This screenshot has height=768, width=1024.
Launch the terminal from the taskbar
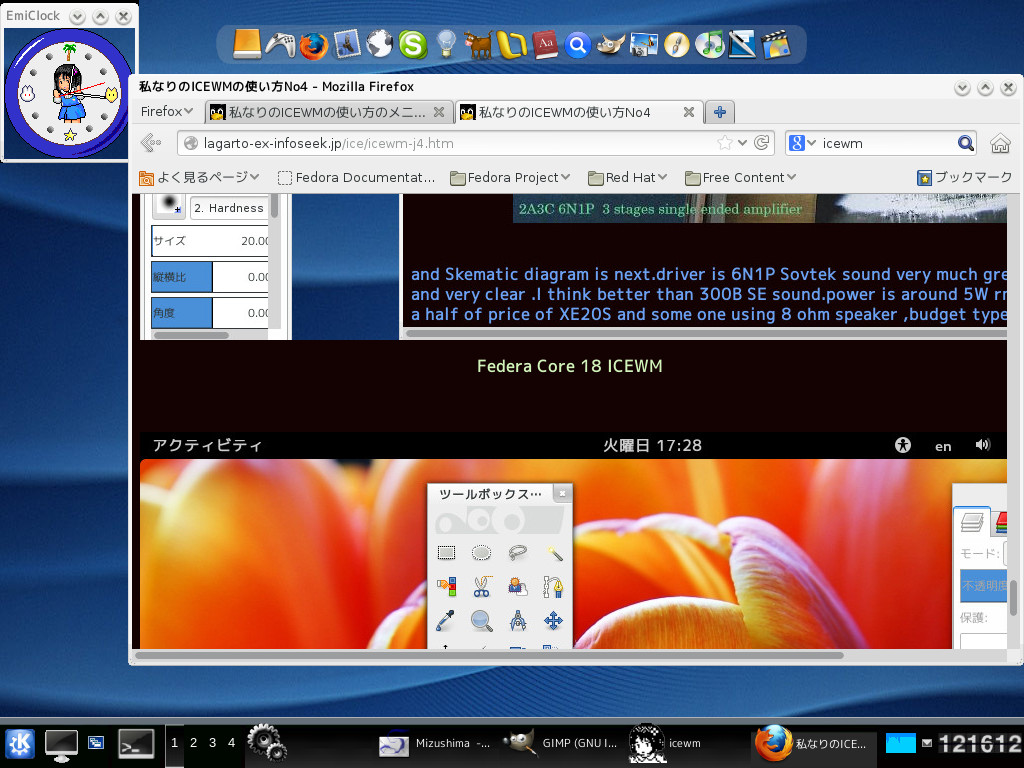click(135, 743)
